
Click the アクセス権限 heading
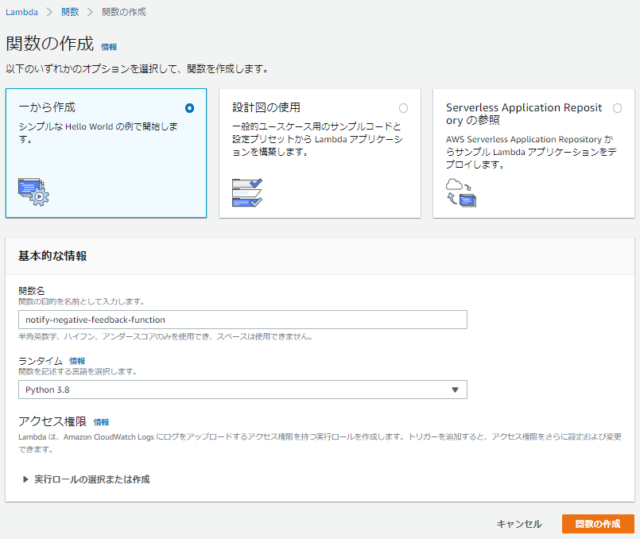tap(52, 421)
